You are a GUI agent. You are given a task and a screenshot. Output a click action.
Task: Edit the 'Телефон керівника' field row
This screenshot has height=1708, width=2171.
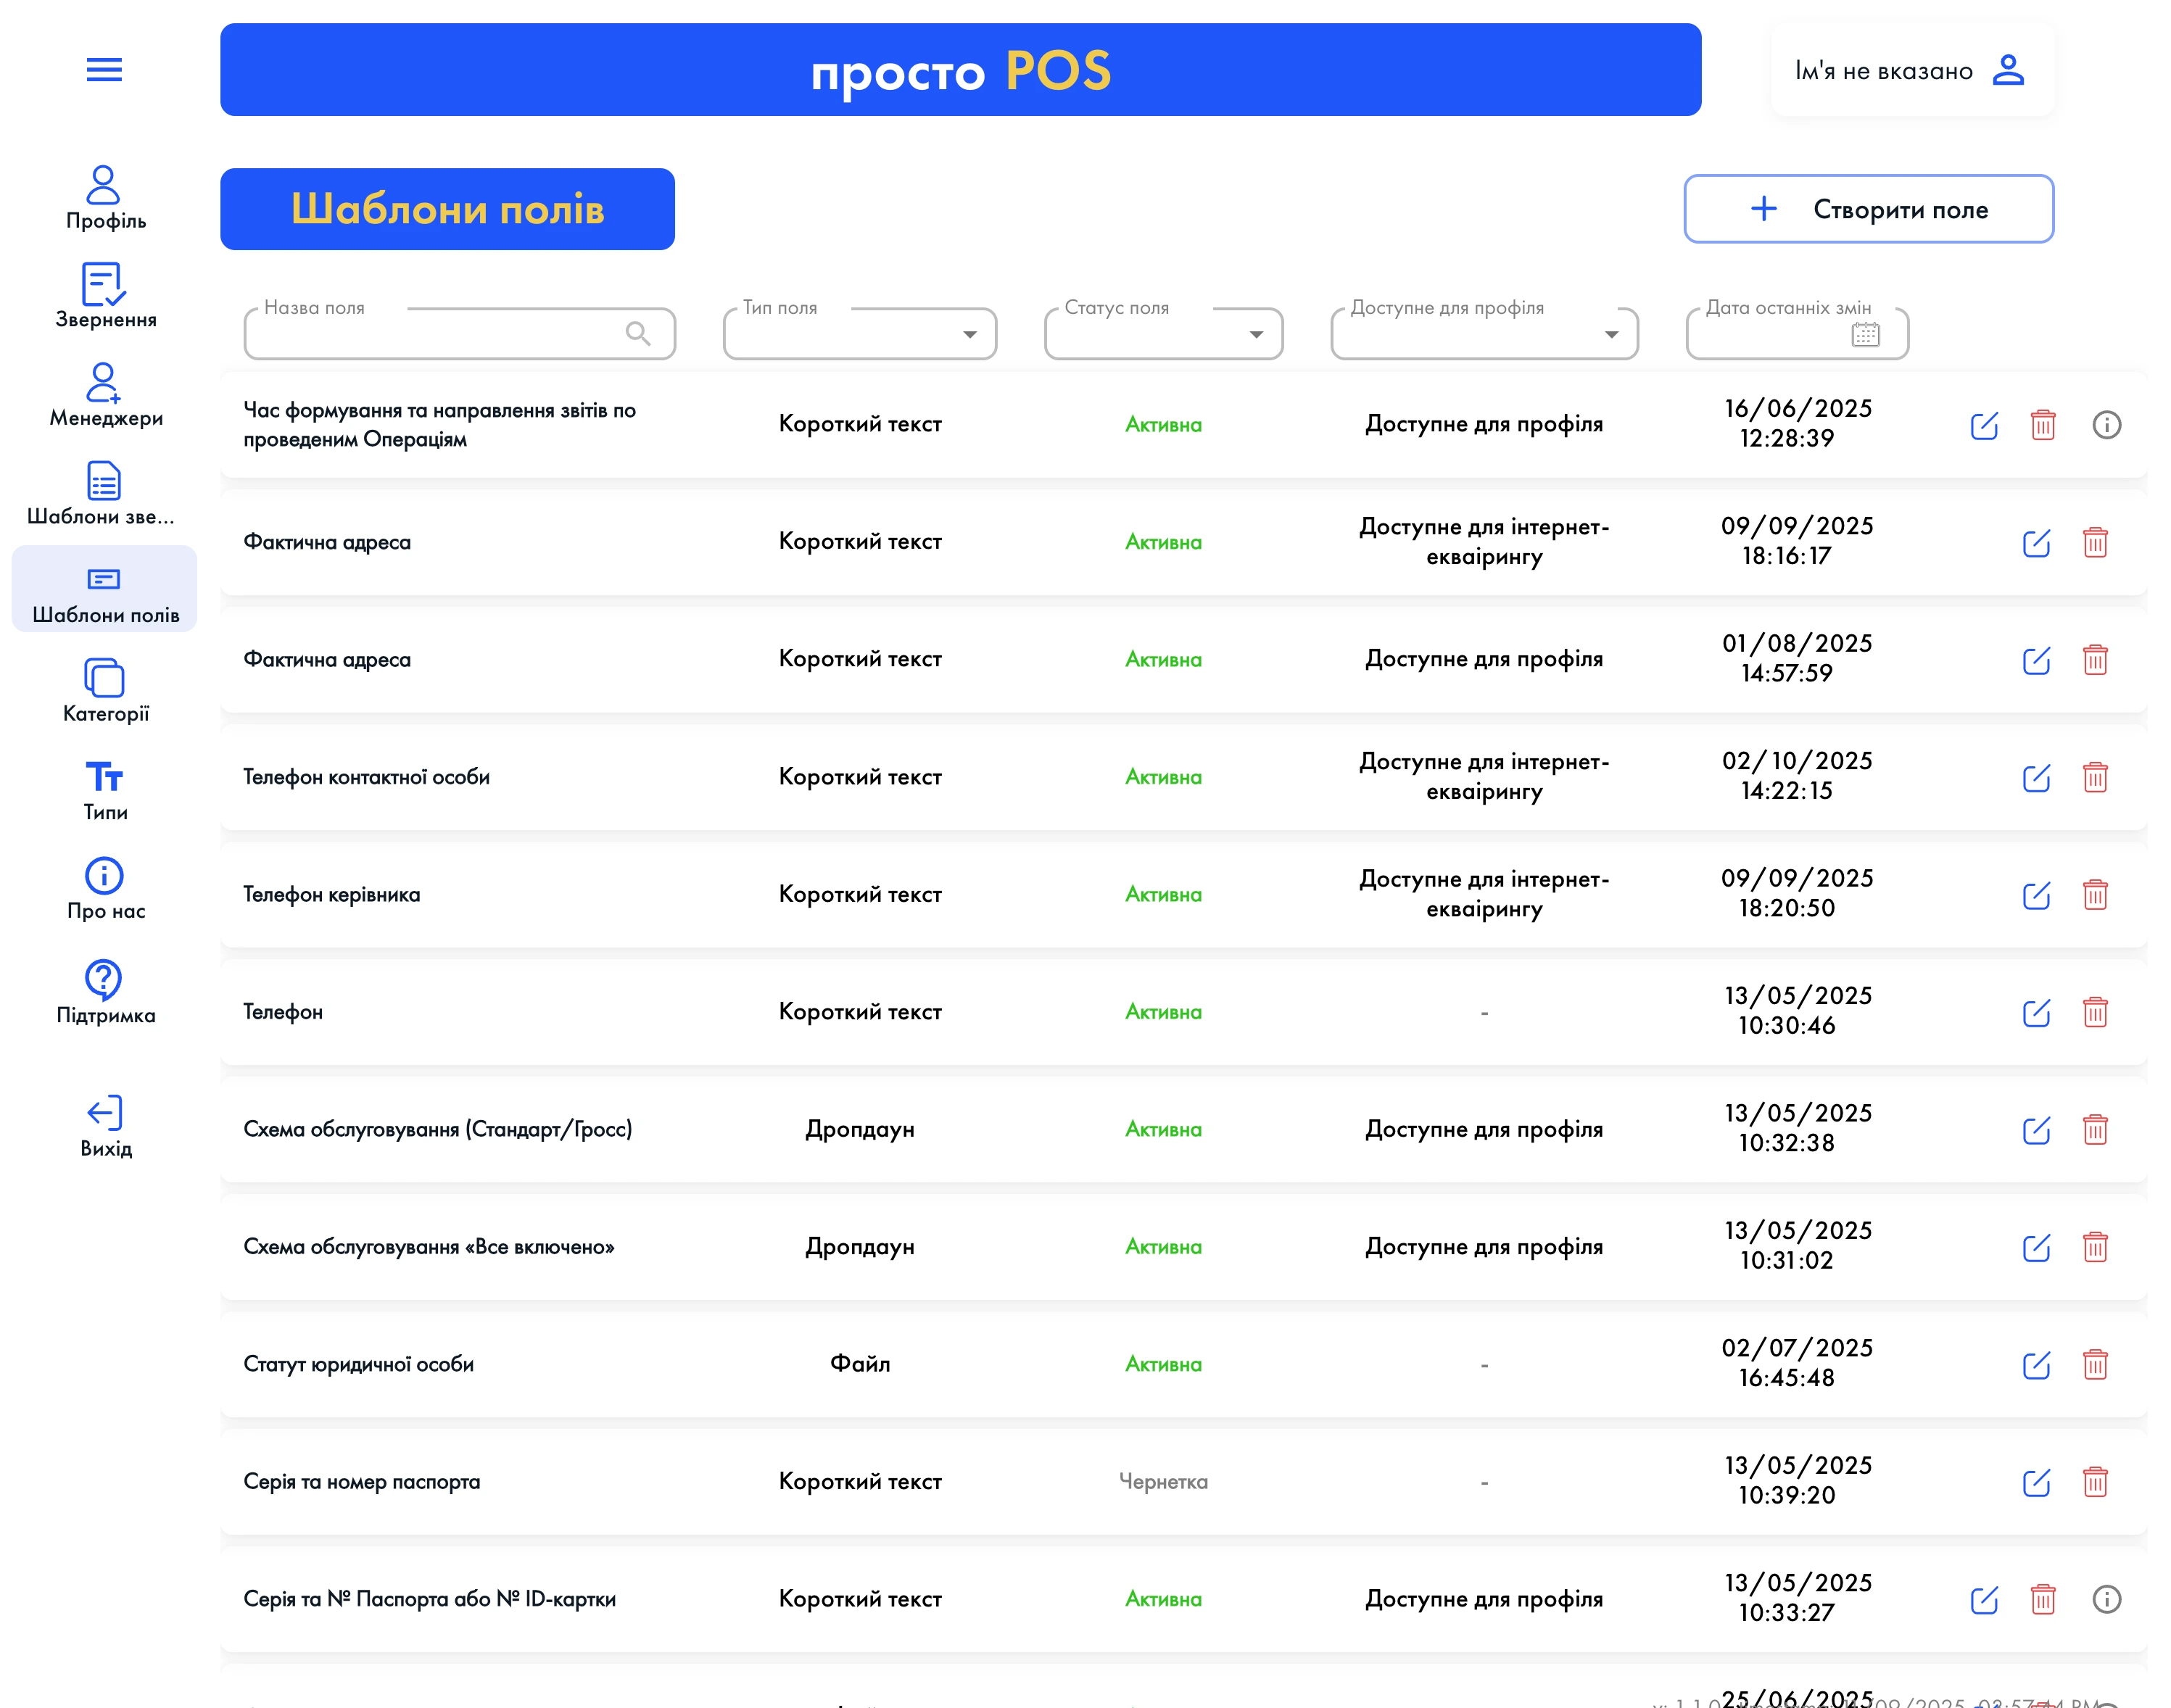coord(2035,895)
